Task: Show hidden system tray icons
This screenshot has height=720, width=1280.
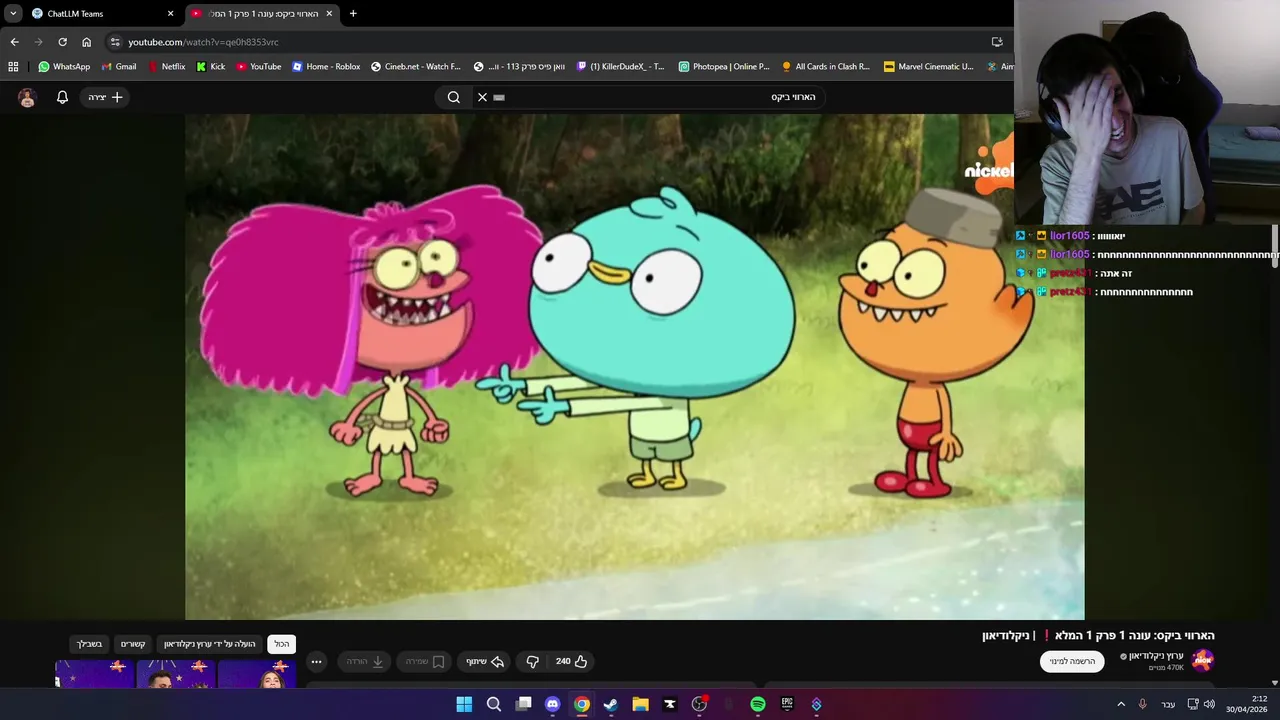Action: click(1121, 704)
